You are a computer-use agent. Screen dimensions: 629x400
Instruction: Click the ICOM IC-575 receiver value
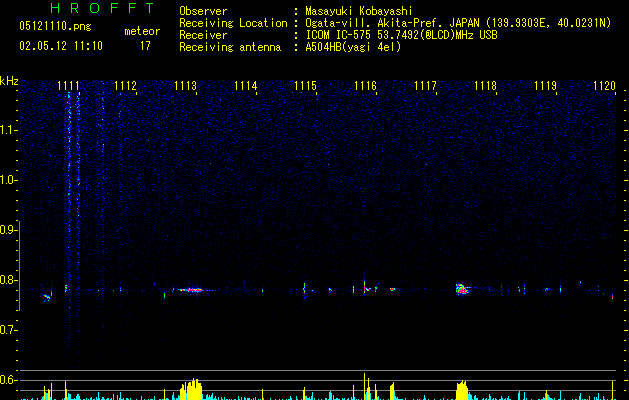click(401, 35)
